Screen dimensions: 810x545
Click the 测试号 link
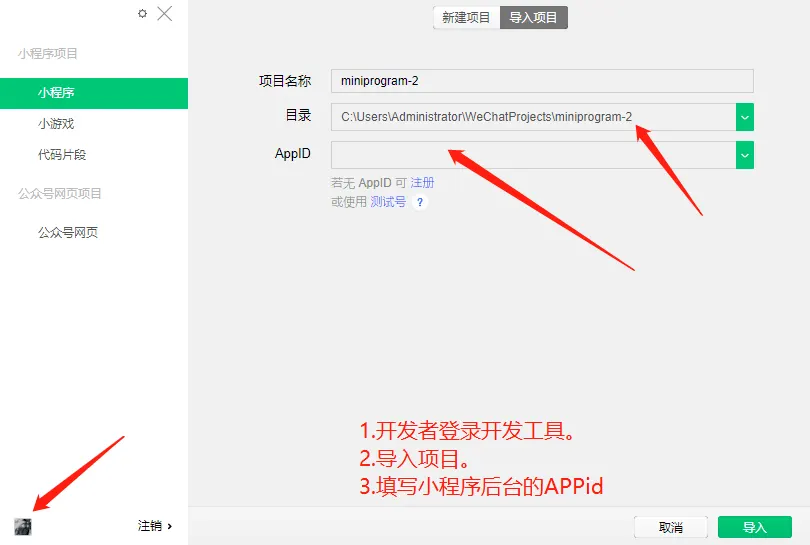click(388, 201)
